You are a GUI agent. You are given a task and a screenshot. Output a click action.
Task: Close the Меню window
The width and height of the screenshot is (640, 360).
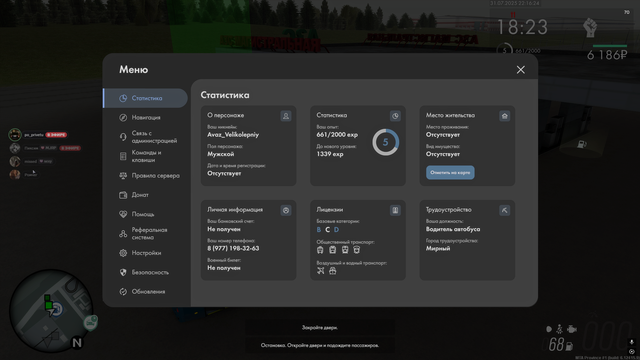point(520,70)
